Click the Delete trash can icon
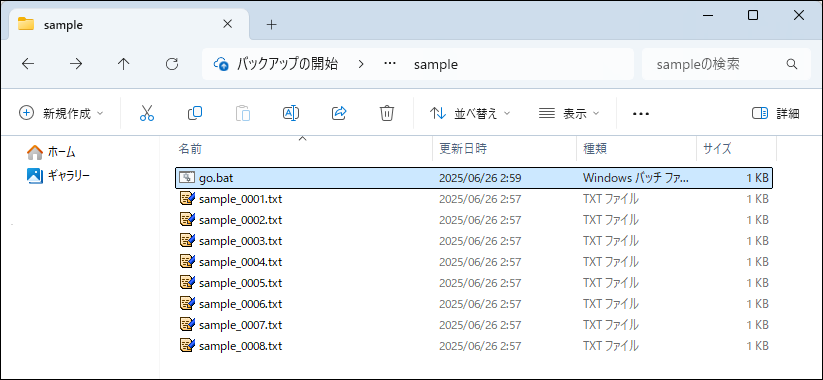 (x=387, y=113)
